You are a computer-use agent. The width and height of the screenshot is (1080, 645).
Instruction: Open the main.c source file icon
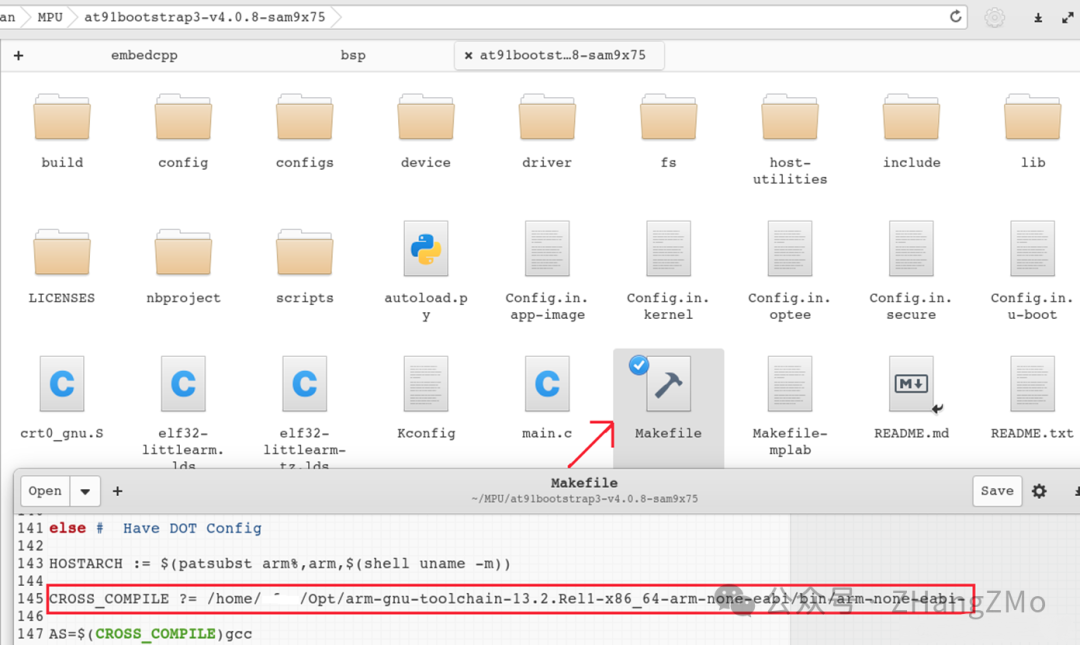tap(547, 383)
